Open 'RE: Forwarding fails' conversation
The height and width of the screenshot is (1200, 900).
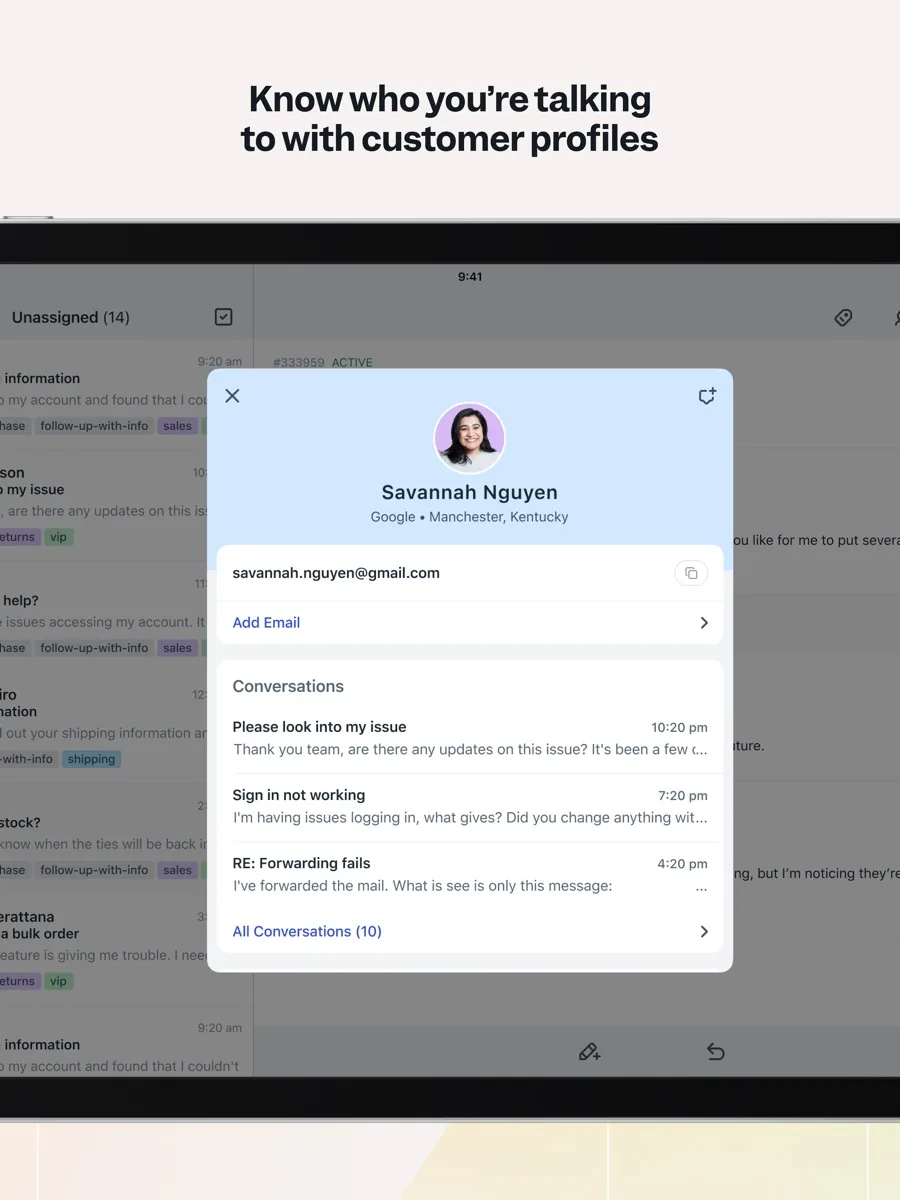[x=470, y=874]
